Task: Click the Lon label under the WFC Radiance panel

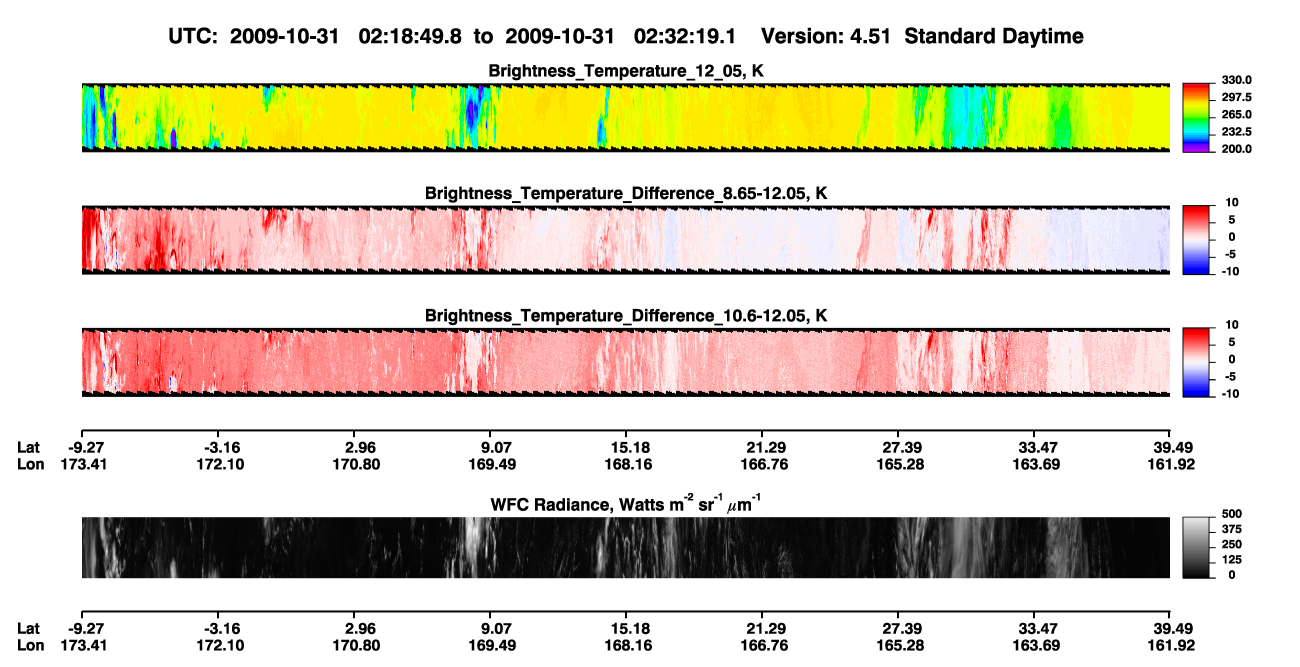Action: [31, 646]
